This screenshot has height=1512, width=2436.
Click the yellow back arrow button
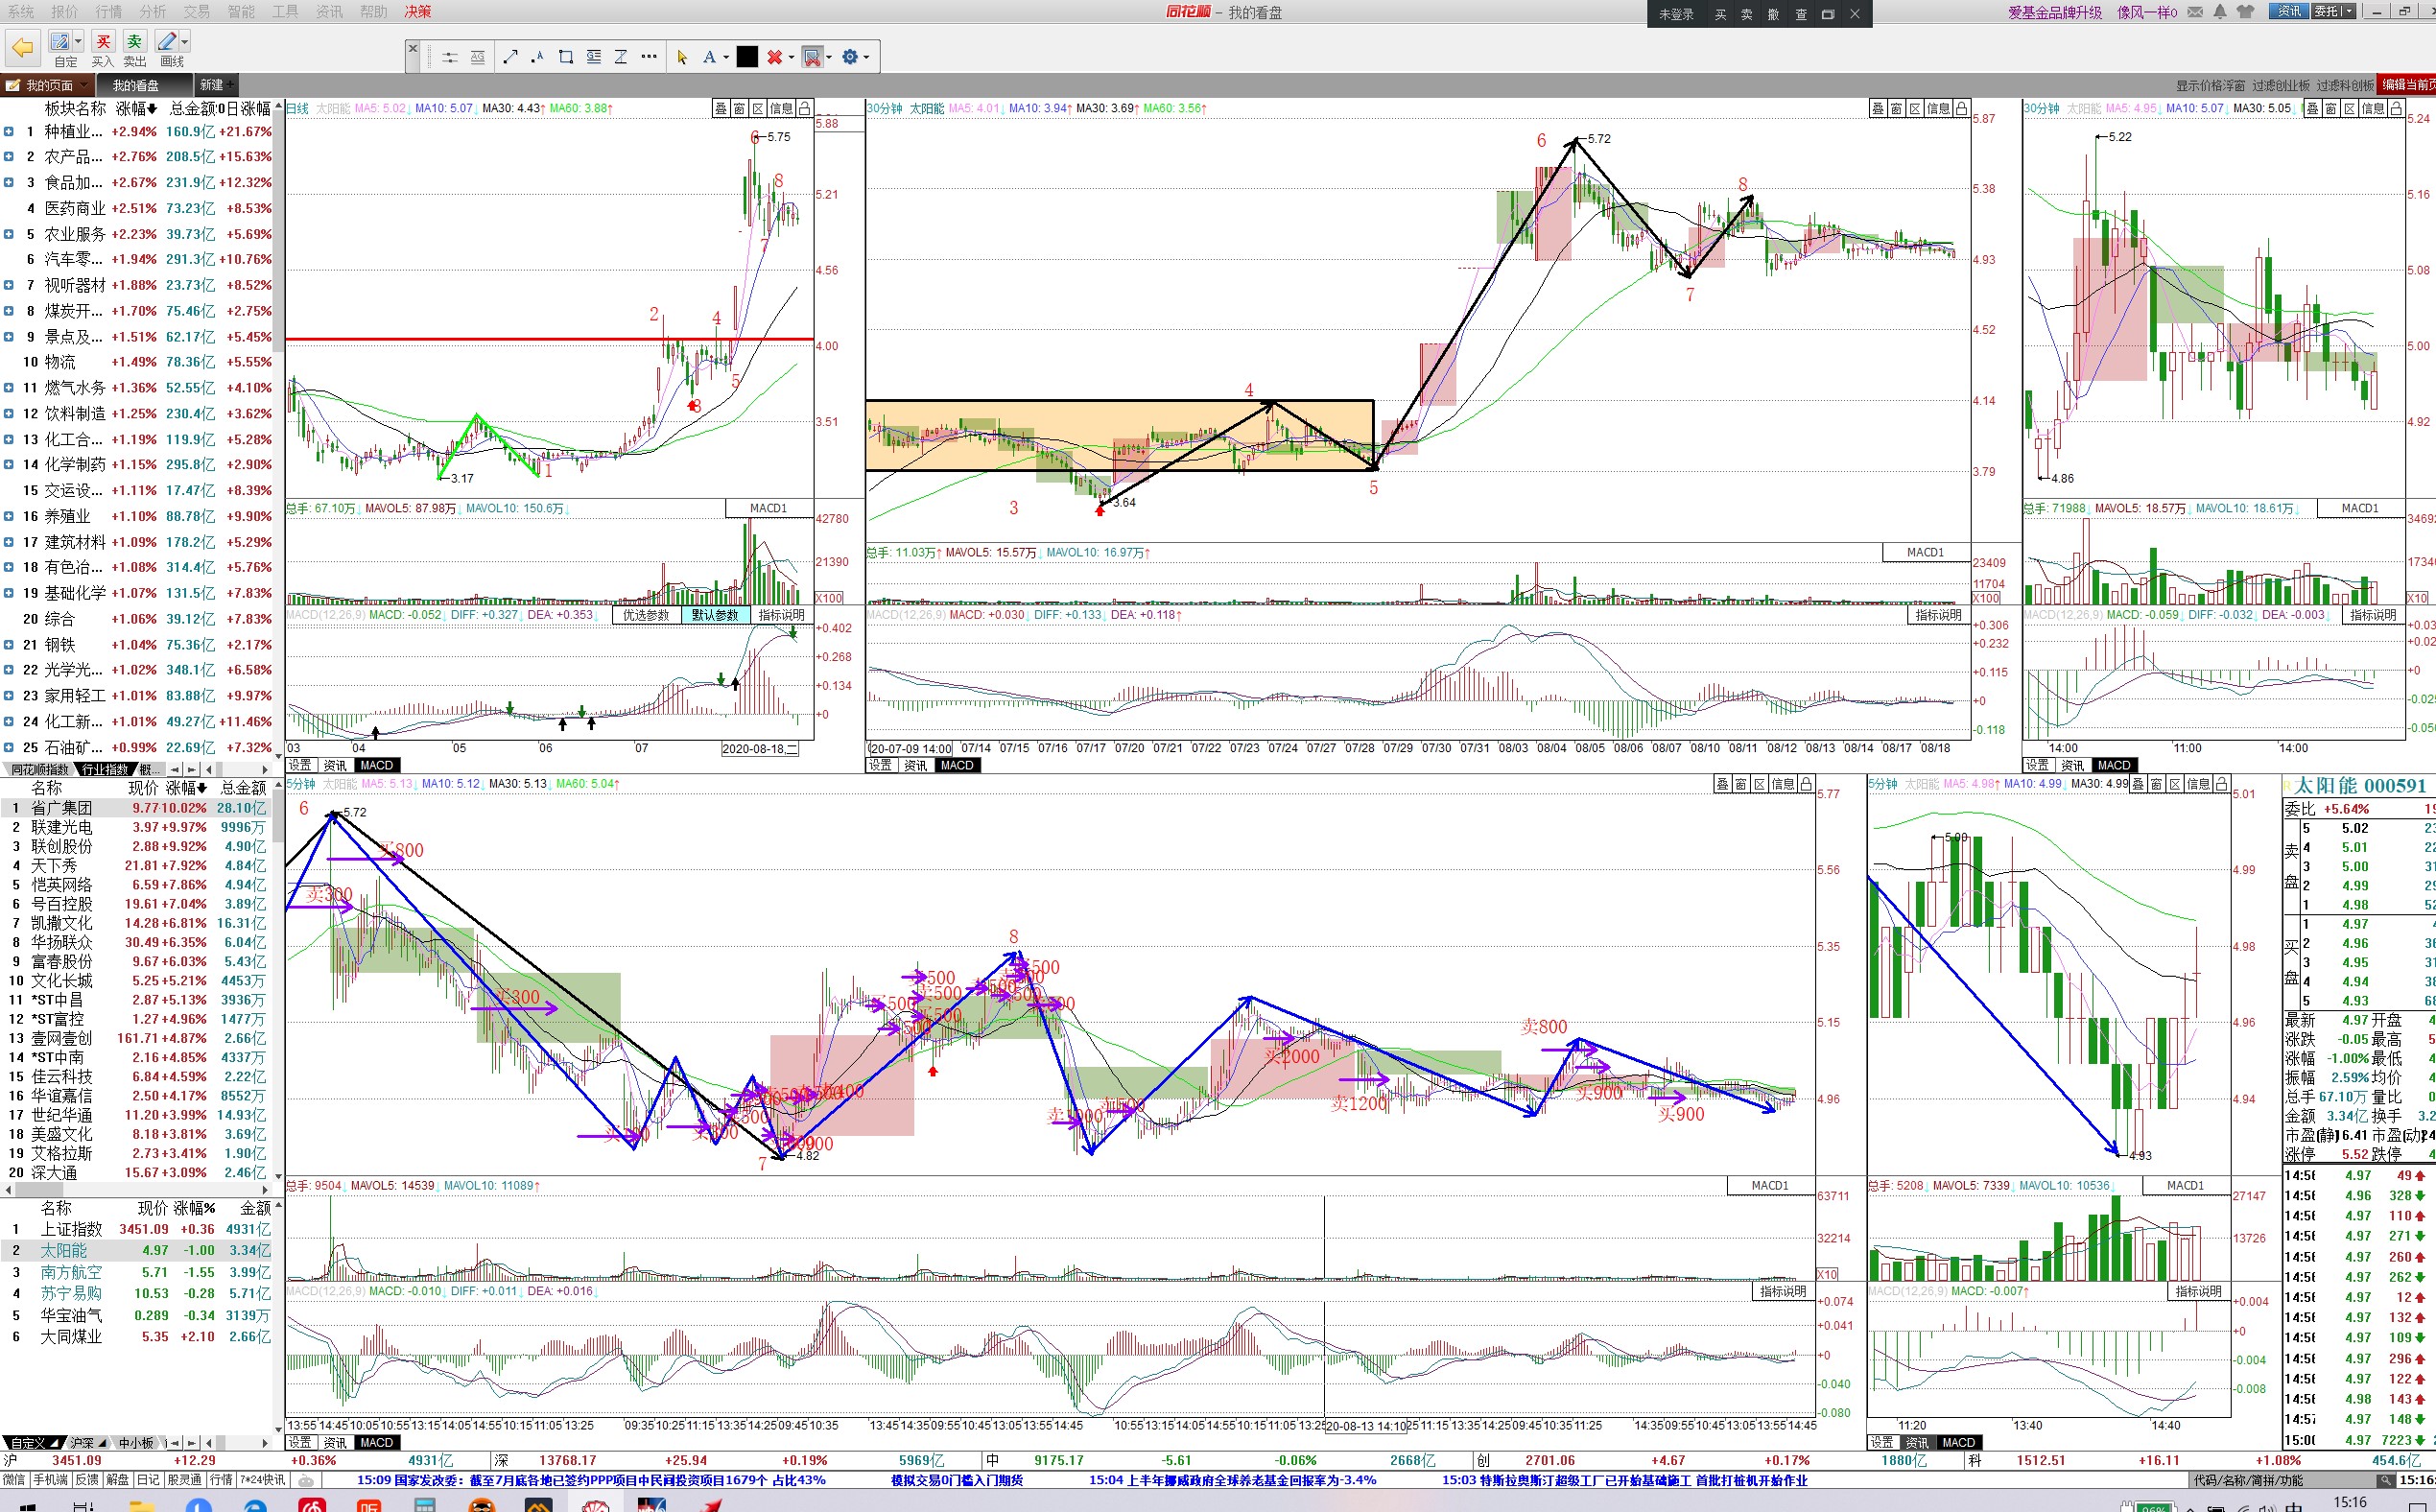pyautogui.click(x=22, y=46)
